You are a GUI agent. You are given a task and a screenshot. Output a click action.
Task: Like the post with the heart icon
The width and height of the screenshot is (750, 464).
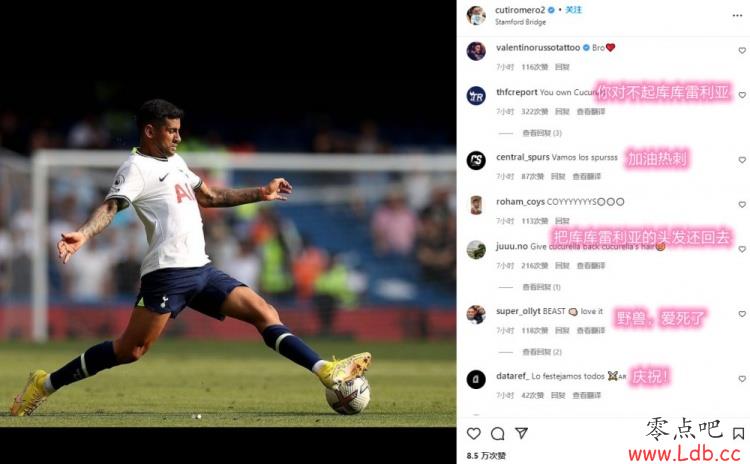pos(474,433)
